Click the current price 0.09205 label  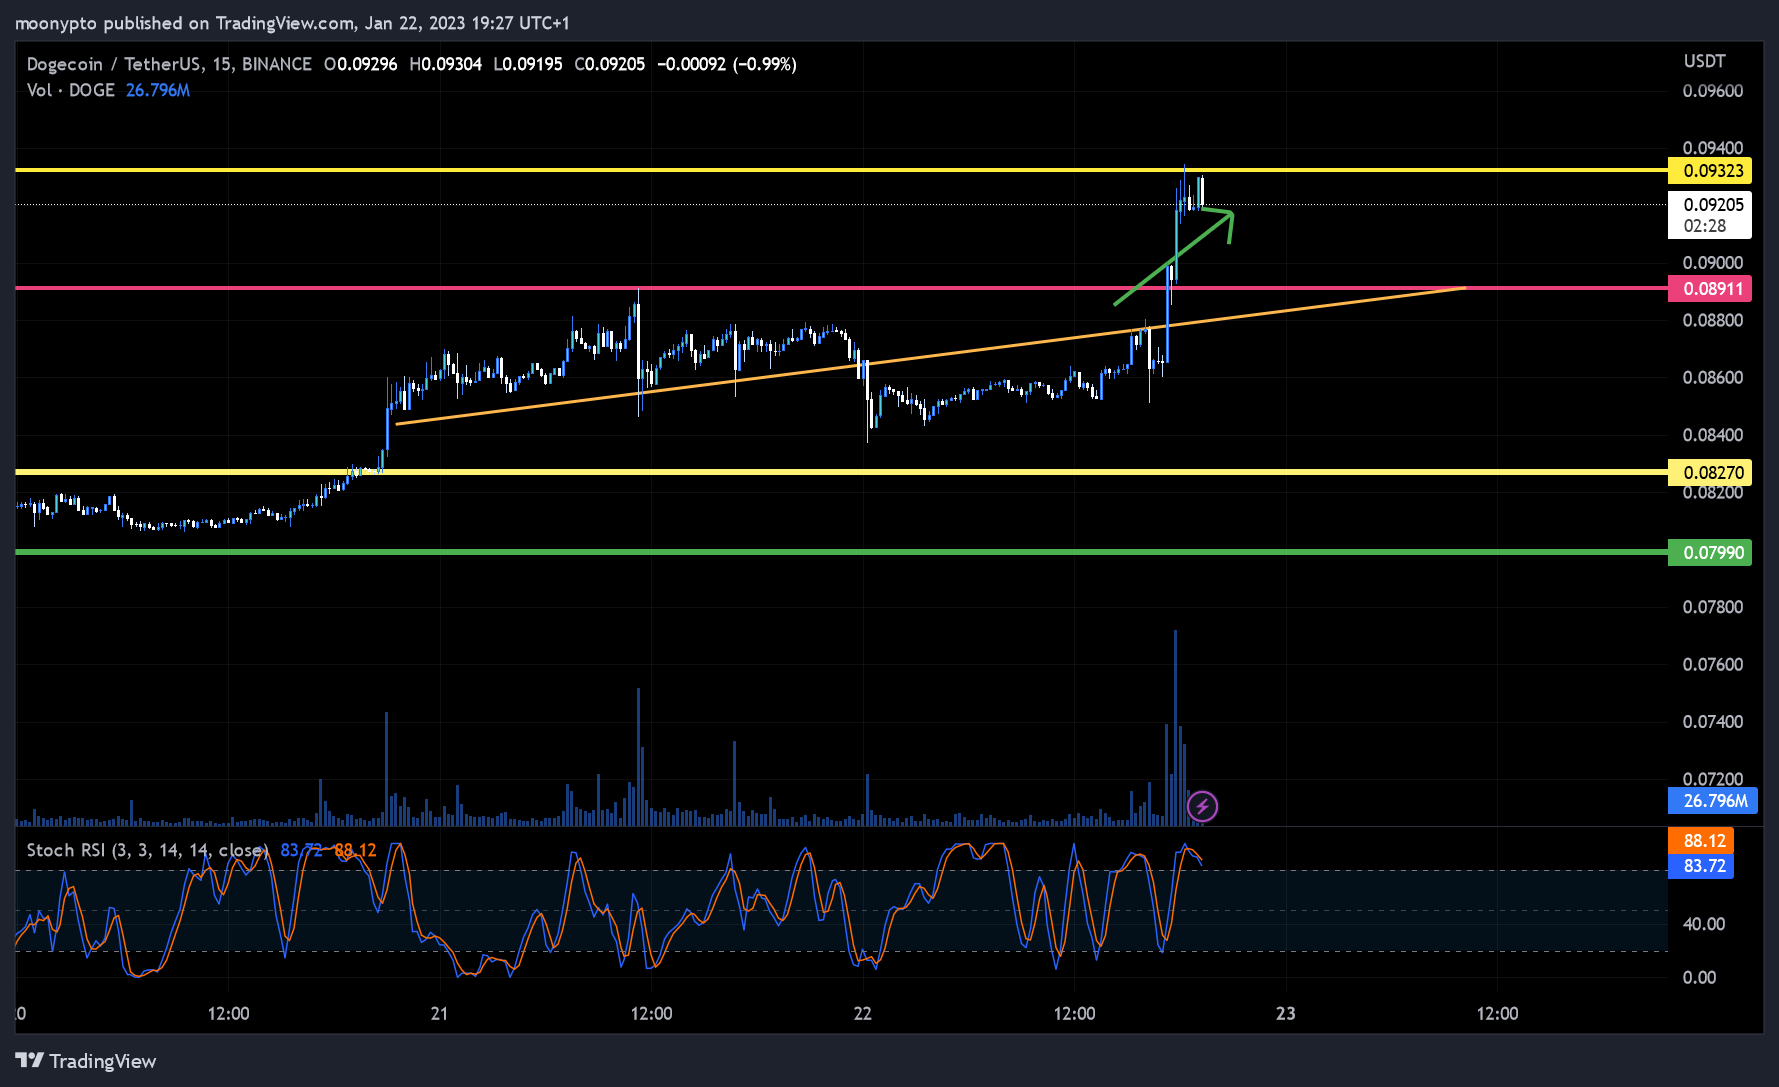pos(1713,204)
